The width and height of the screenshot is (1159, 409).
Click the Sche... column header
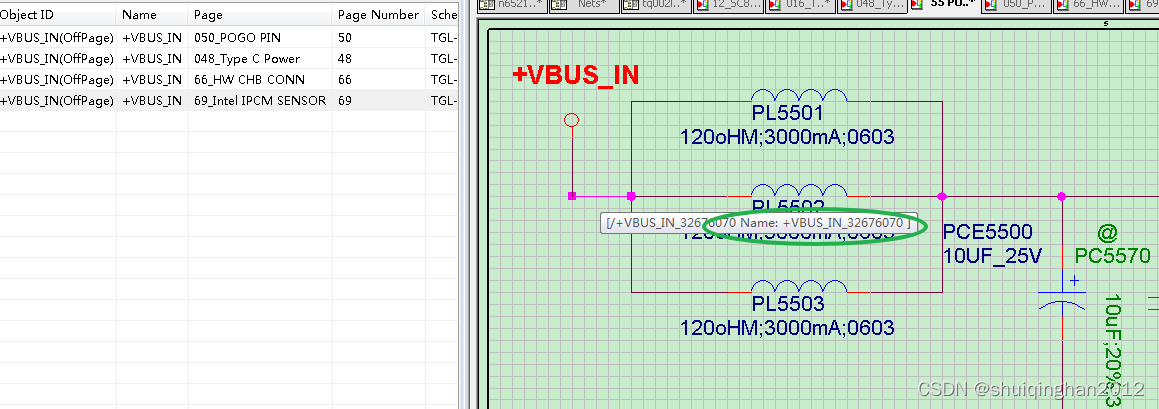(x=442, y=15)
